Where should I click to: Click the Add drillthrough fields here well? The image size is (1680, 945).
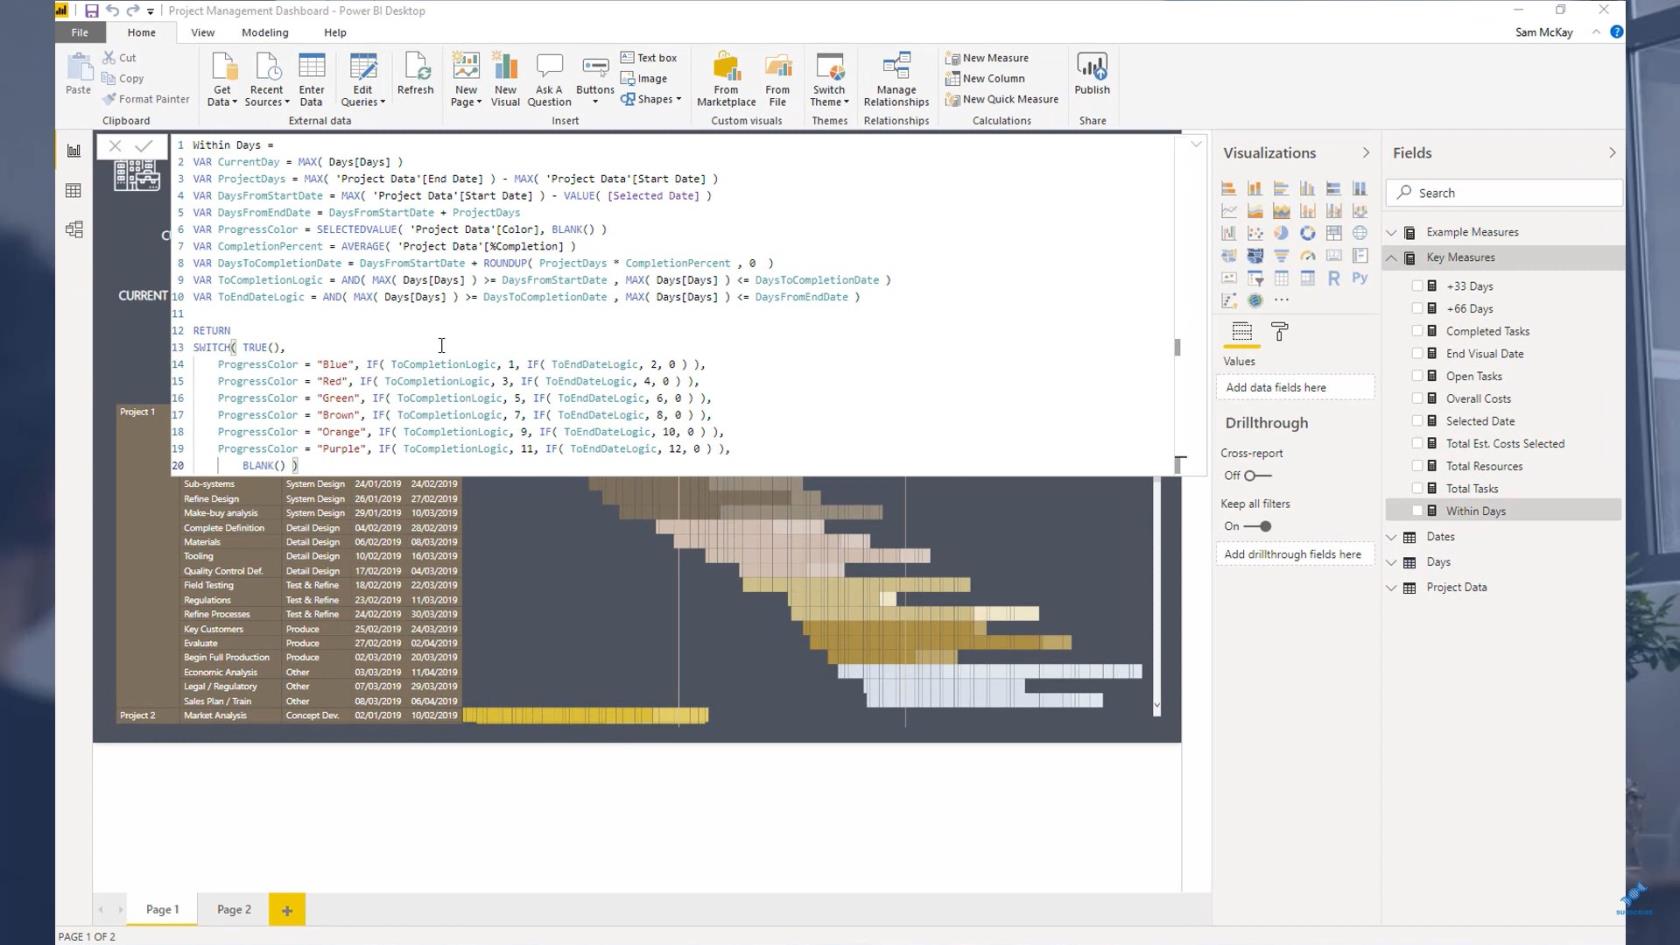[1295, 554]
